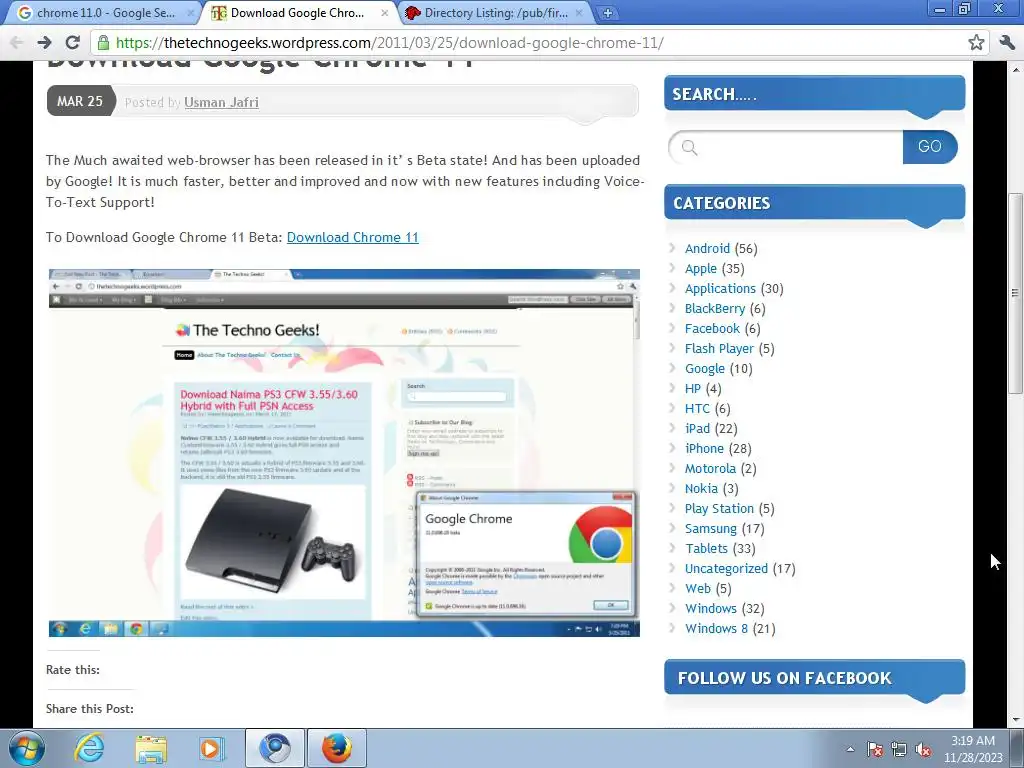1024x768 pixels.
Task: Switch to Firefox in the taskbar
Action: (x=337, y=748)
